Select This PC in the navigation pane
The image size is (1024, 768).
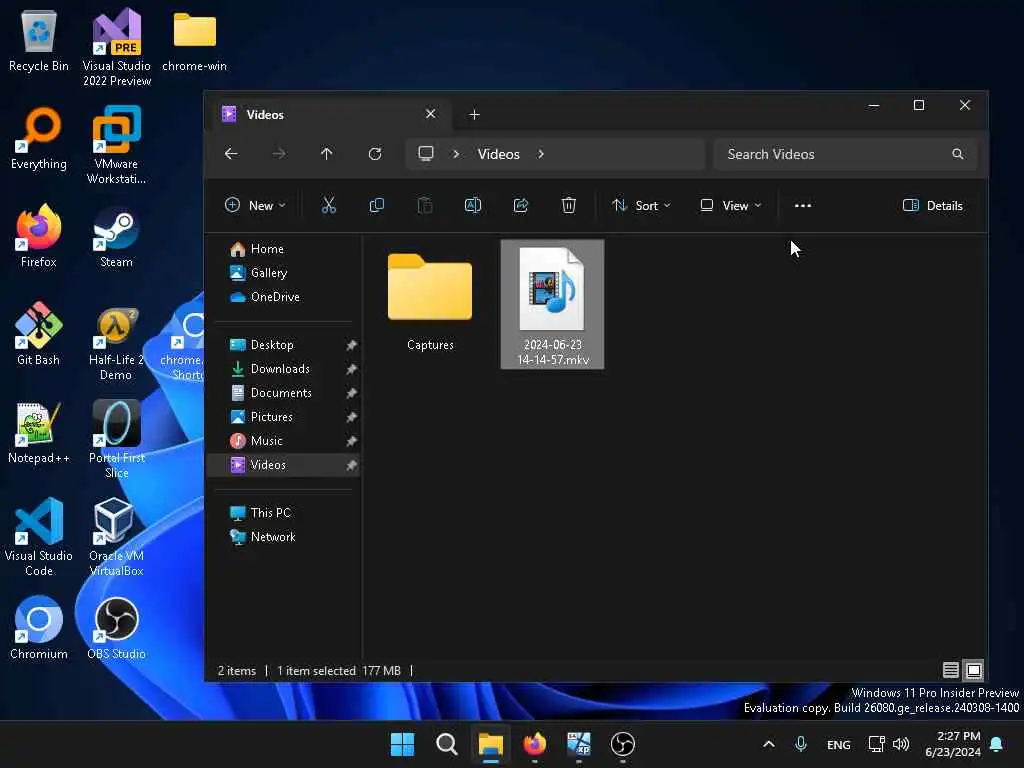(284, 513)
